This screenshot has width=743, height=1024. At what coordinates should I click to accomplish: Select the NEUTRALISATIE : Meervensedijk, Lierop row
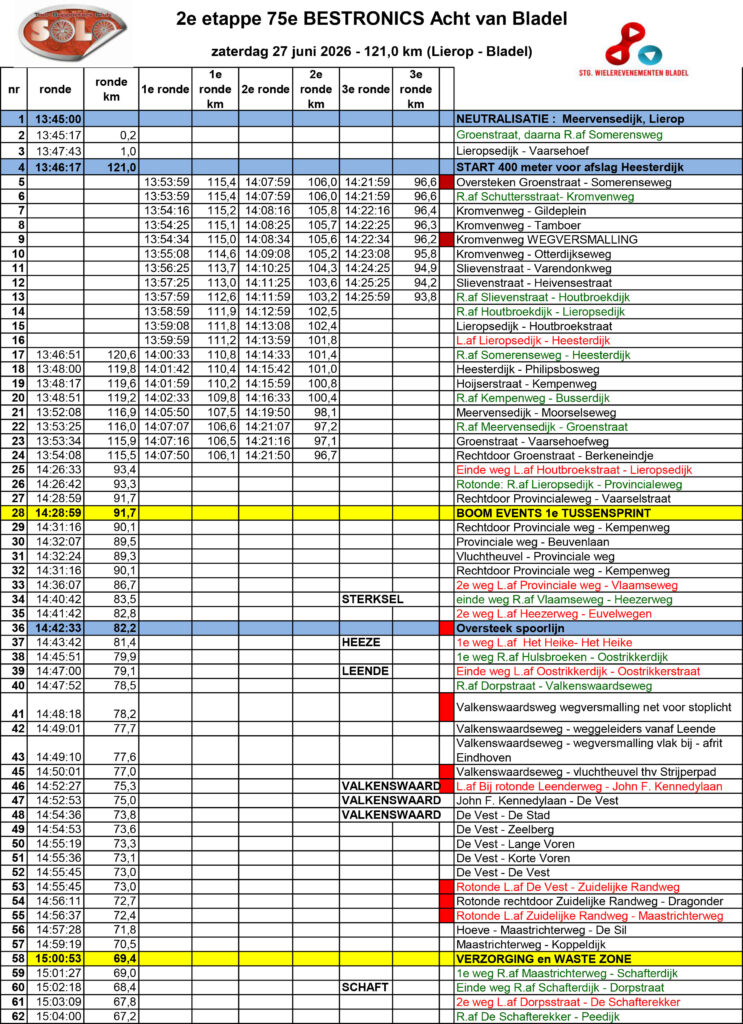pyautogui.click(x=371, y=119)
